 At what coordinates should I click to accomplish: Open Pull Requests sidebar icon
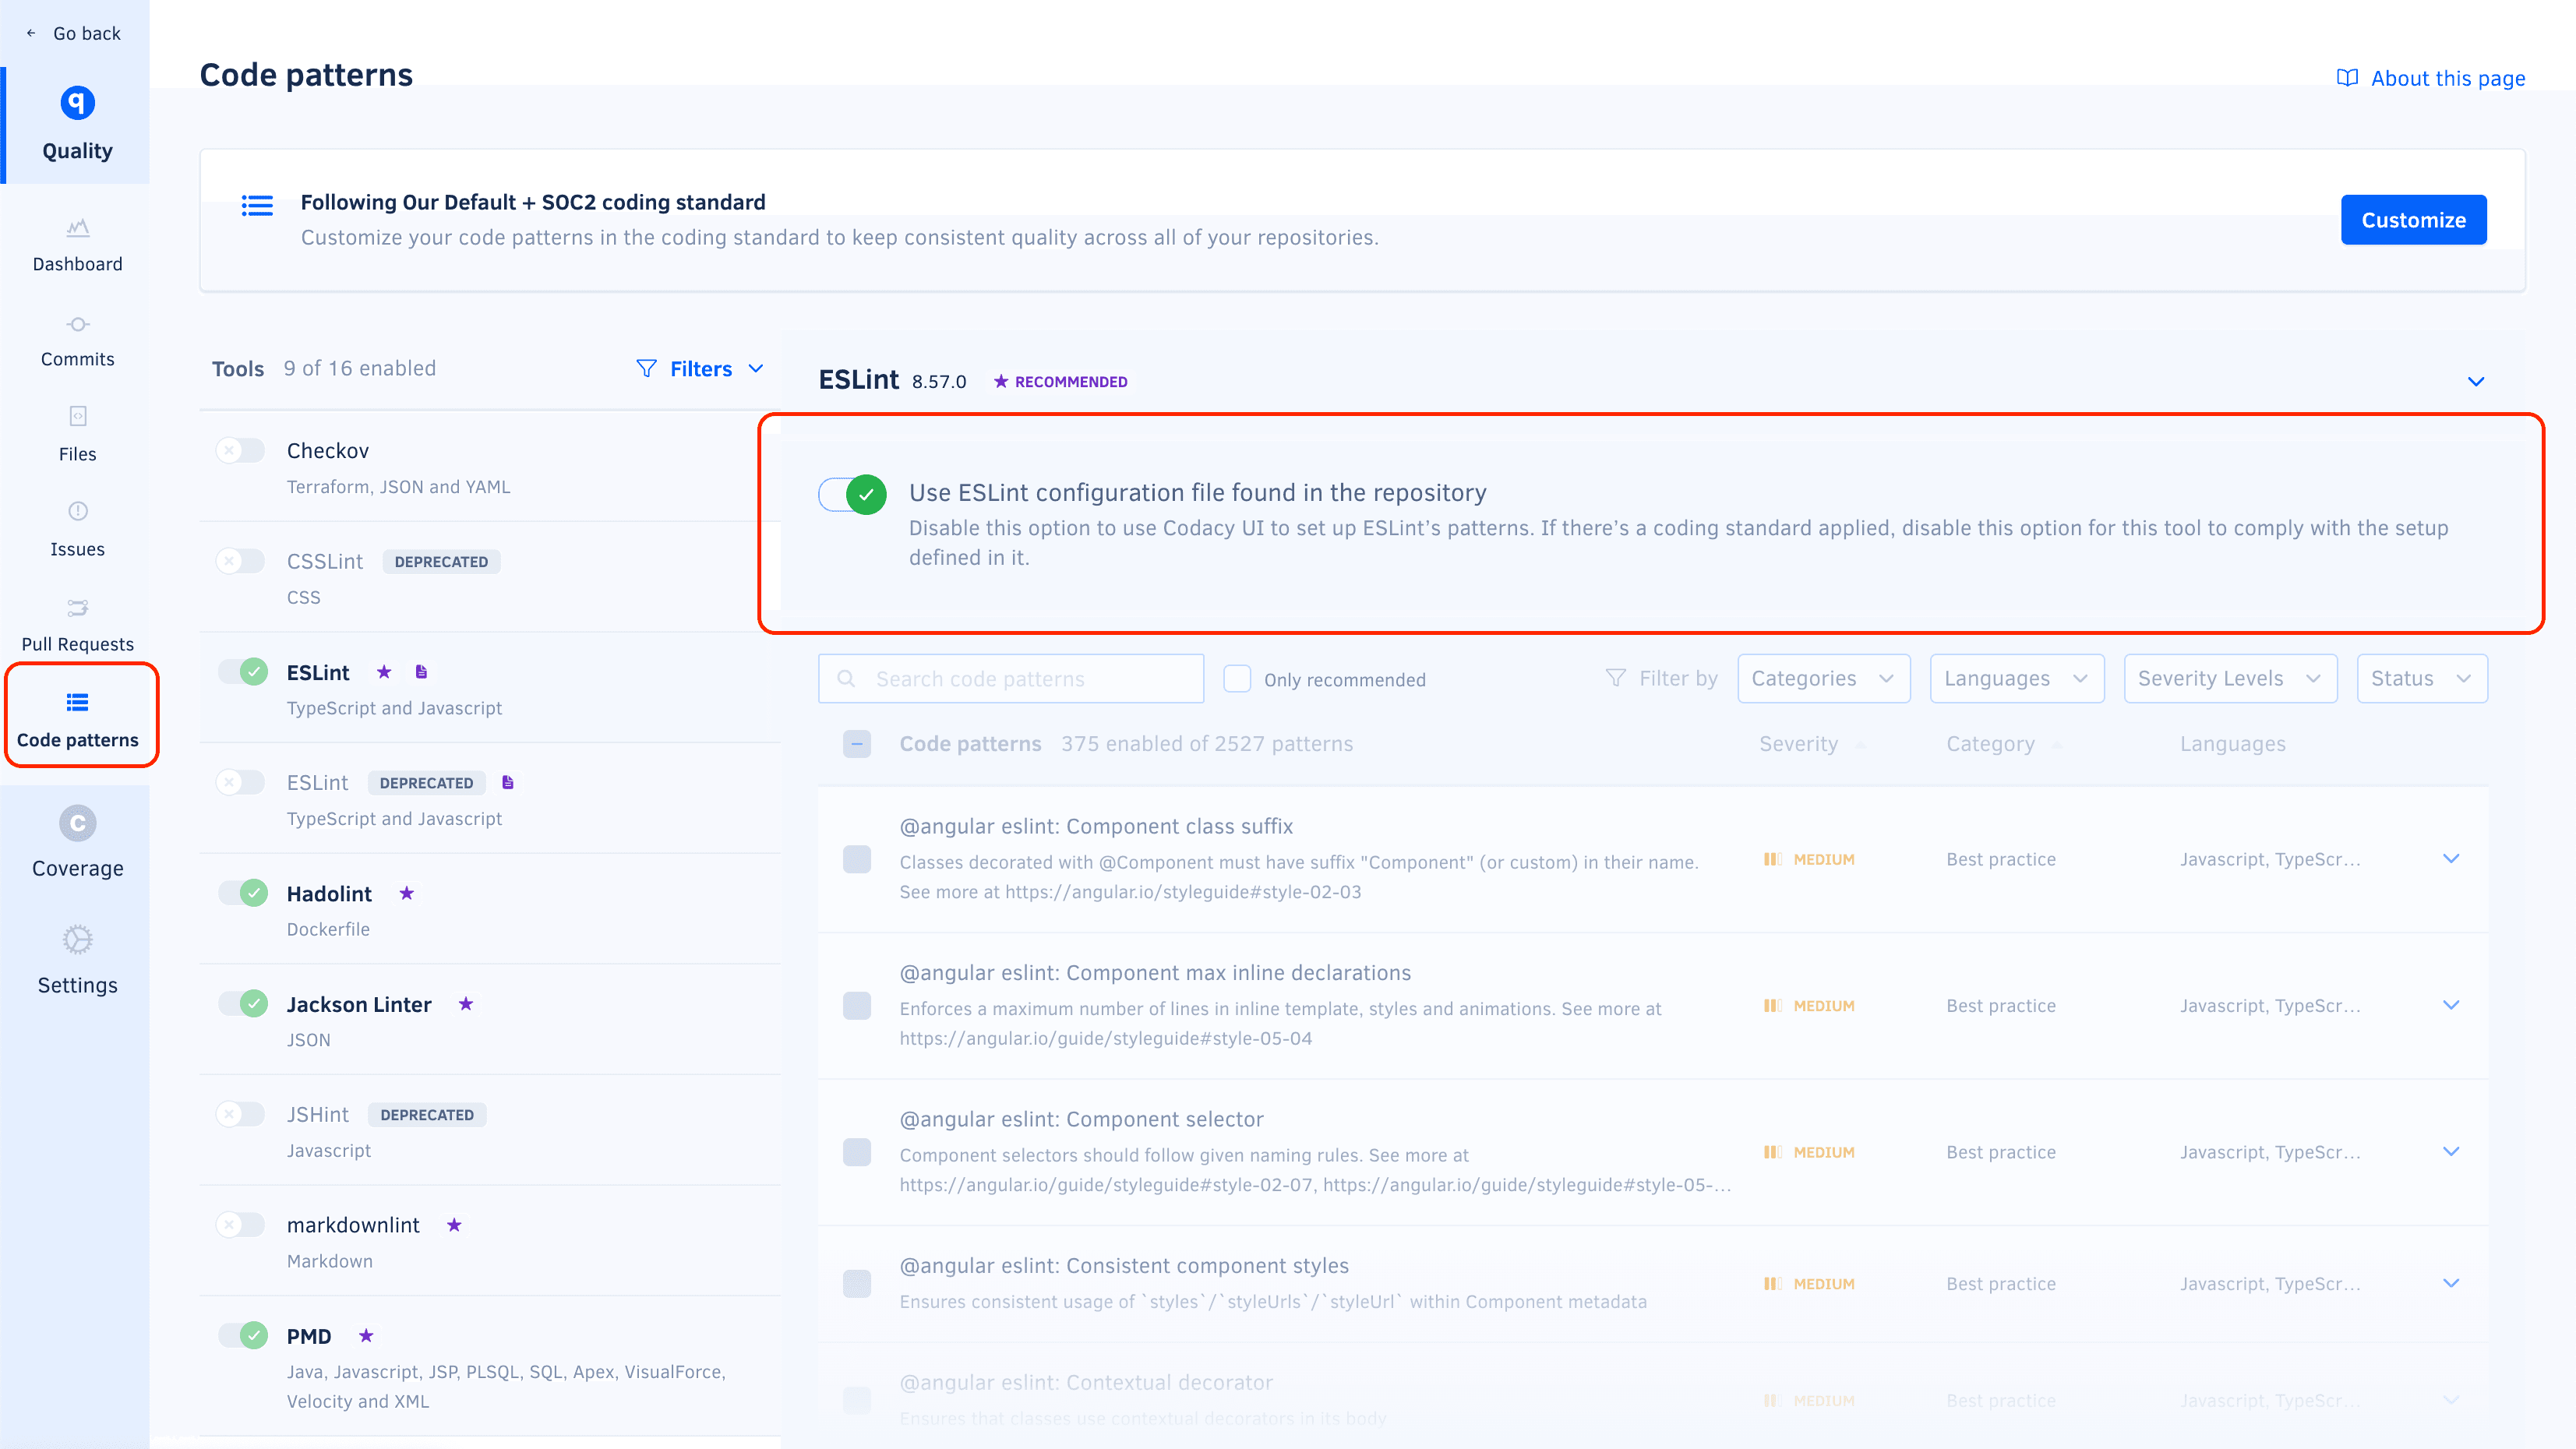click(x=77, y=607)
